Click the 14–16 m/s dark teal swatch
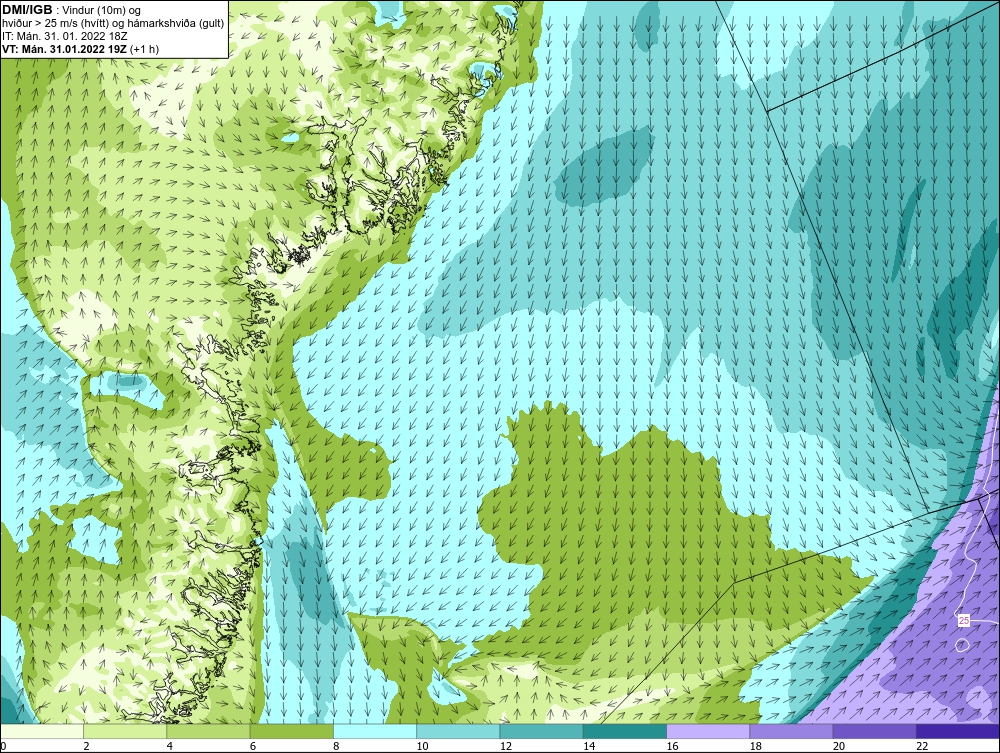This screenshot has height=753, width=1000. coord(625,731)
